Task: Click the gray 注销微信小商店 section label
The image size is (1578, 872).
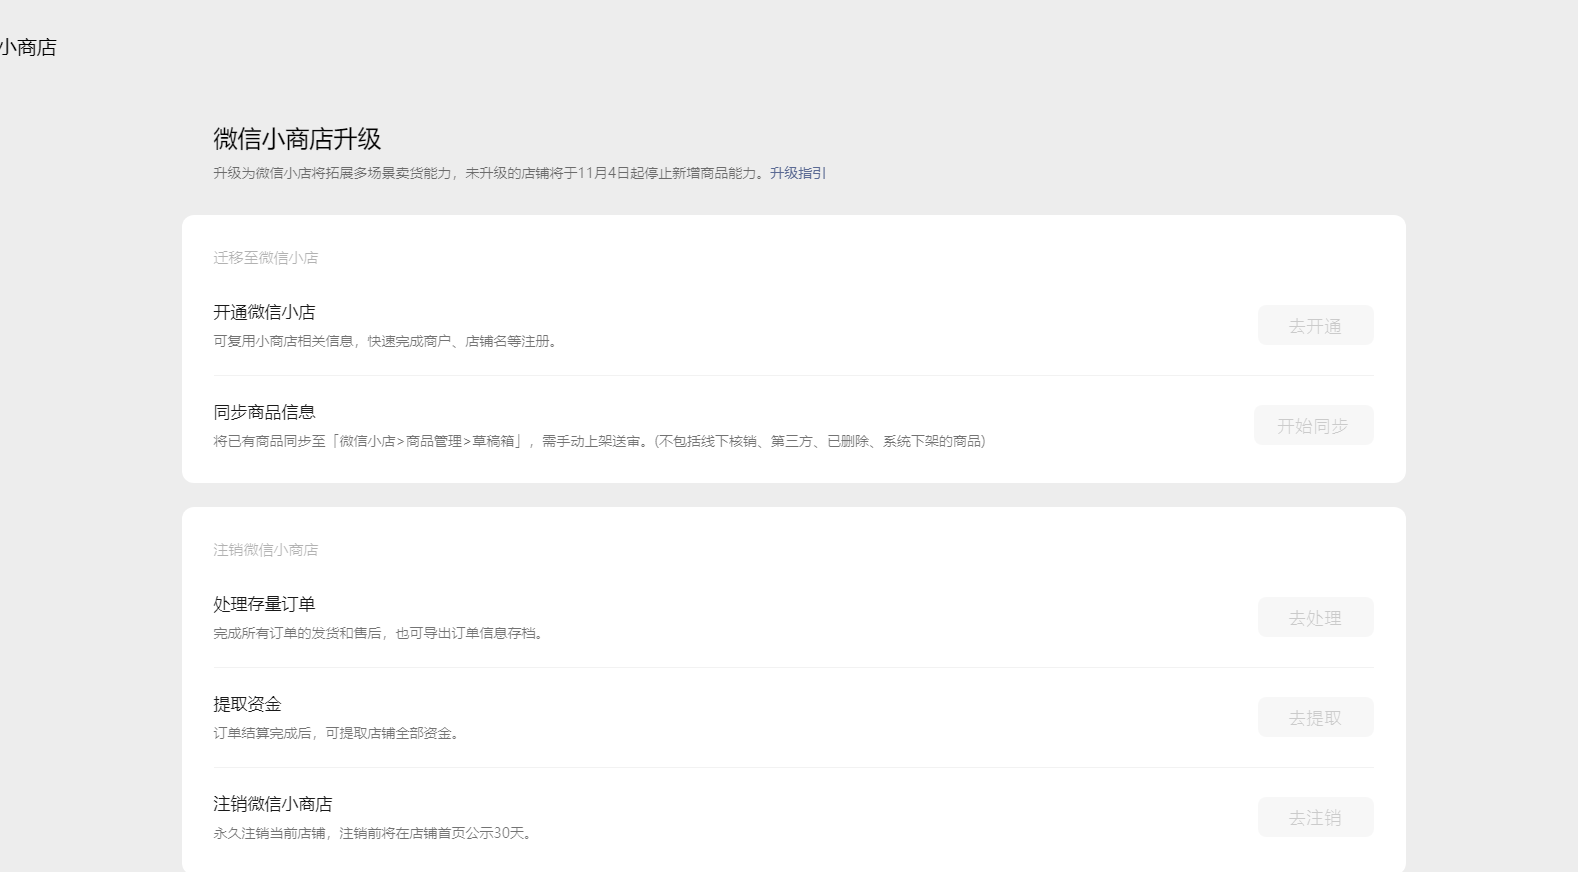Action: tap(265, 550)
